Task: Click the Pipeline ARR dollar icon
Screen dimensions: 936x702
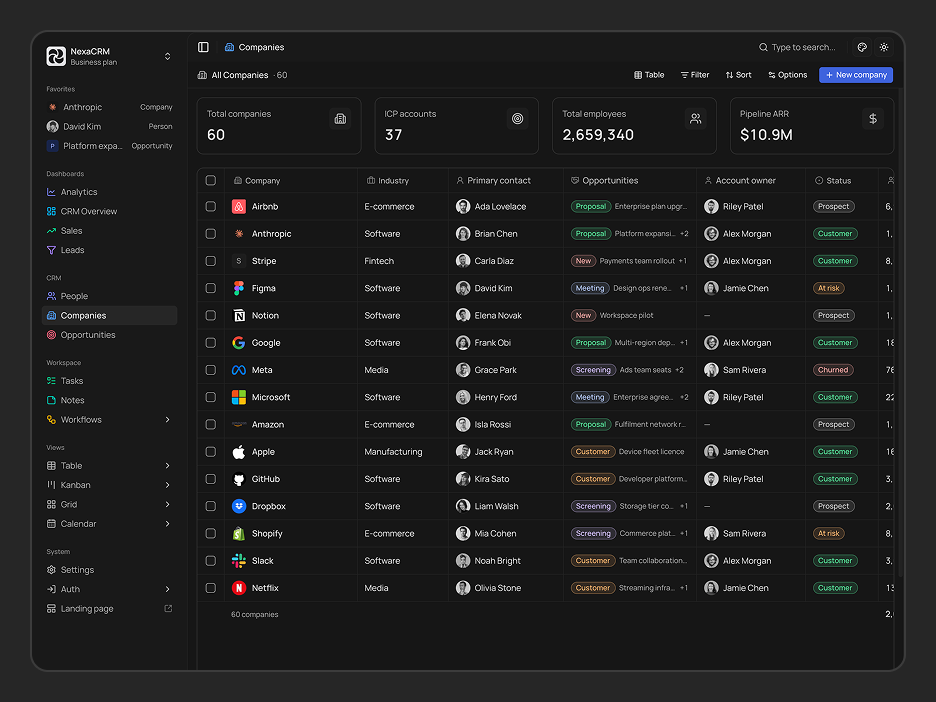Action: coord(873,119)
